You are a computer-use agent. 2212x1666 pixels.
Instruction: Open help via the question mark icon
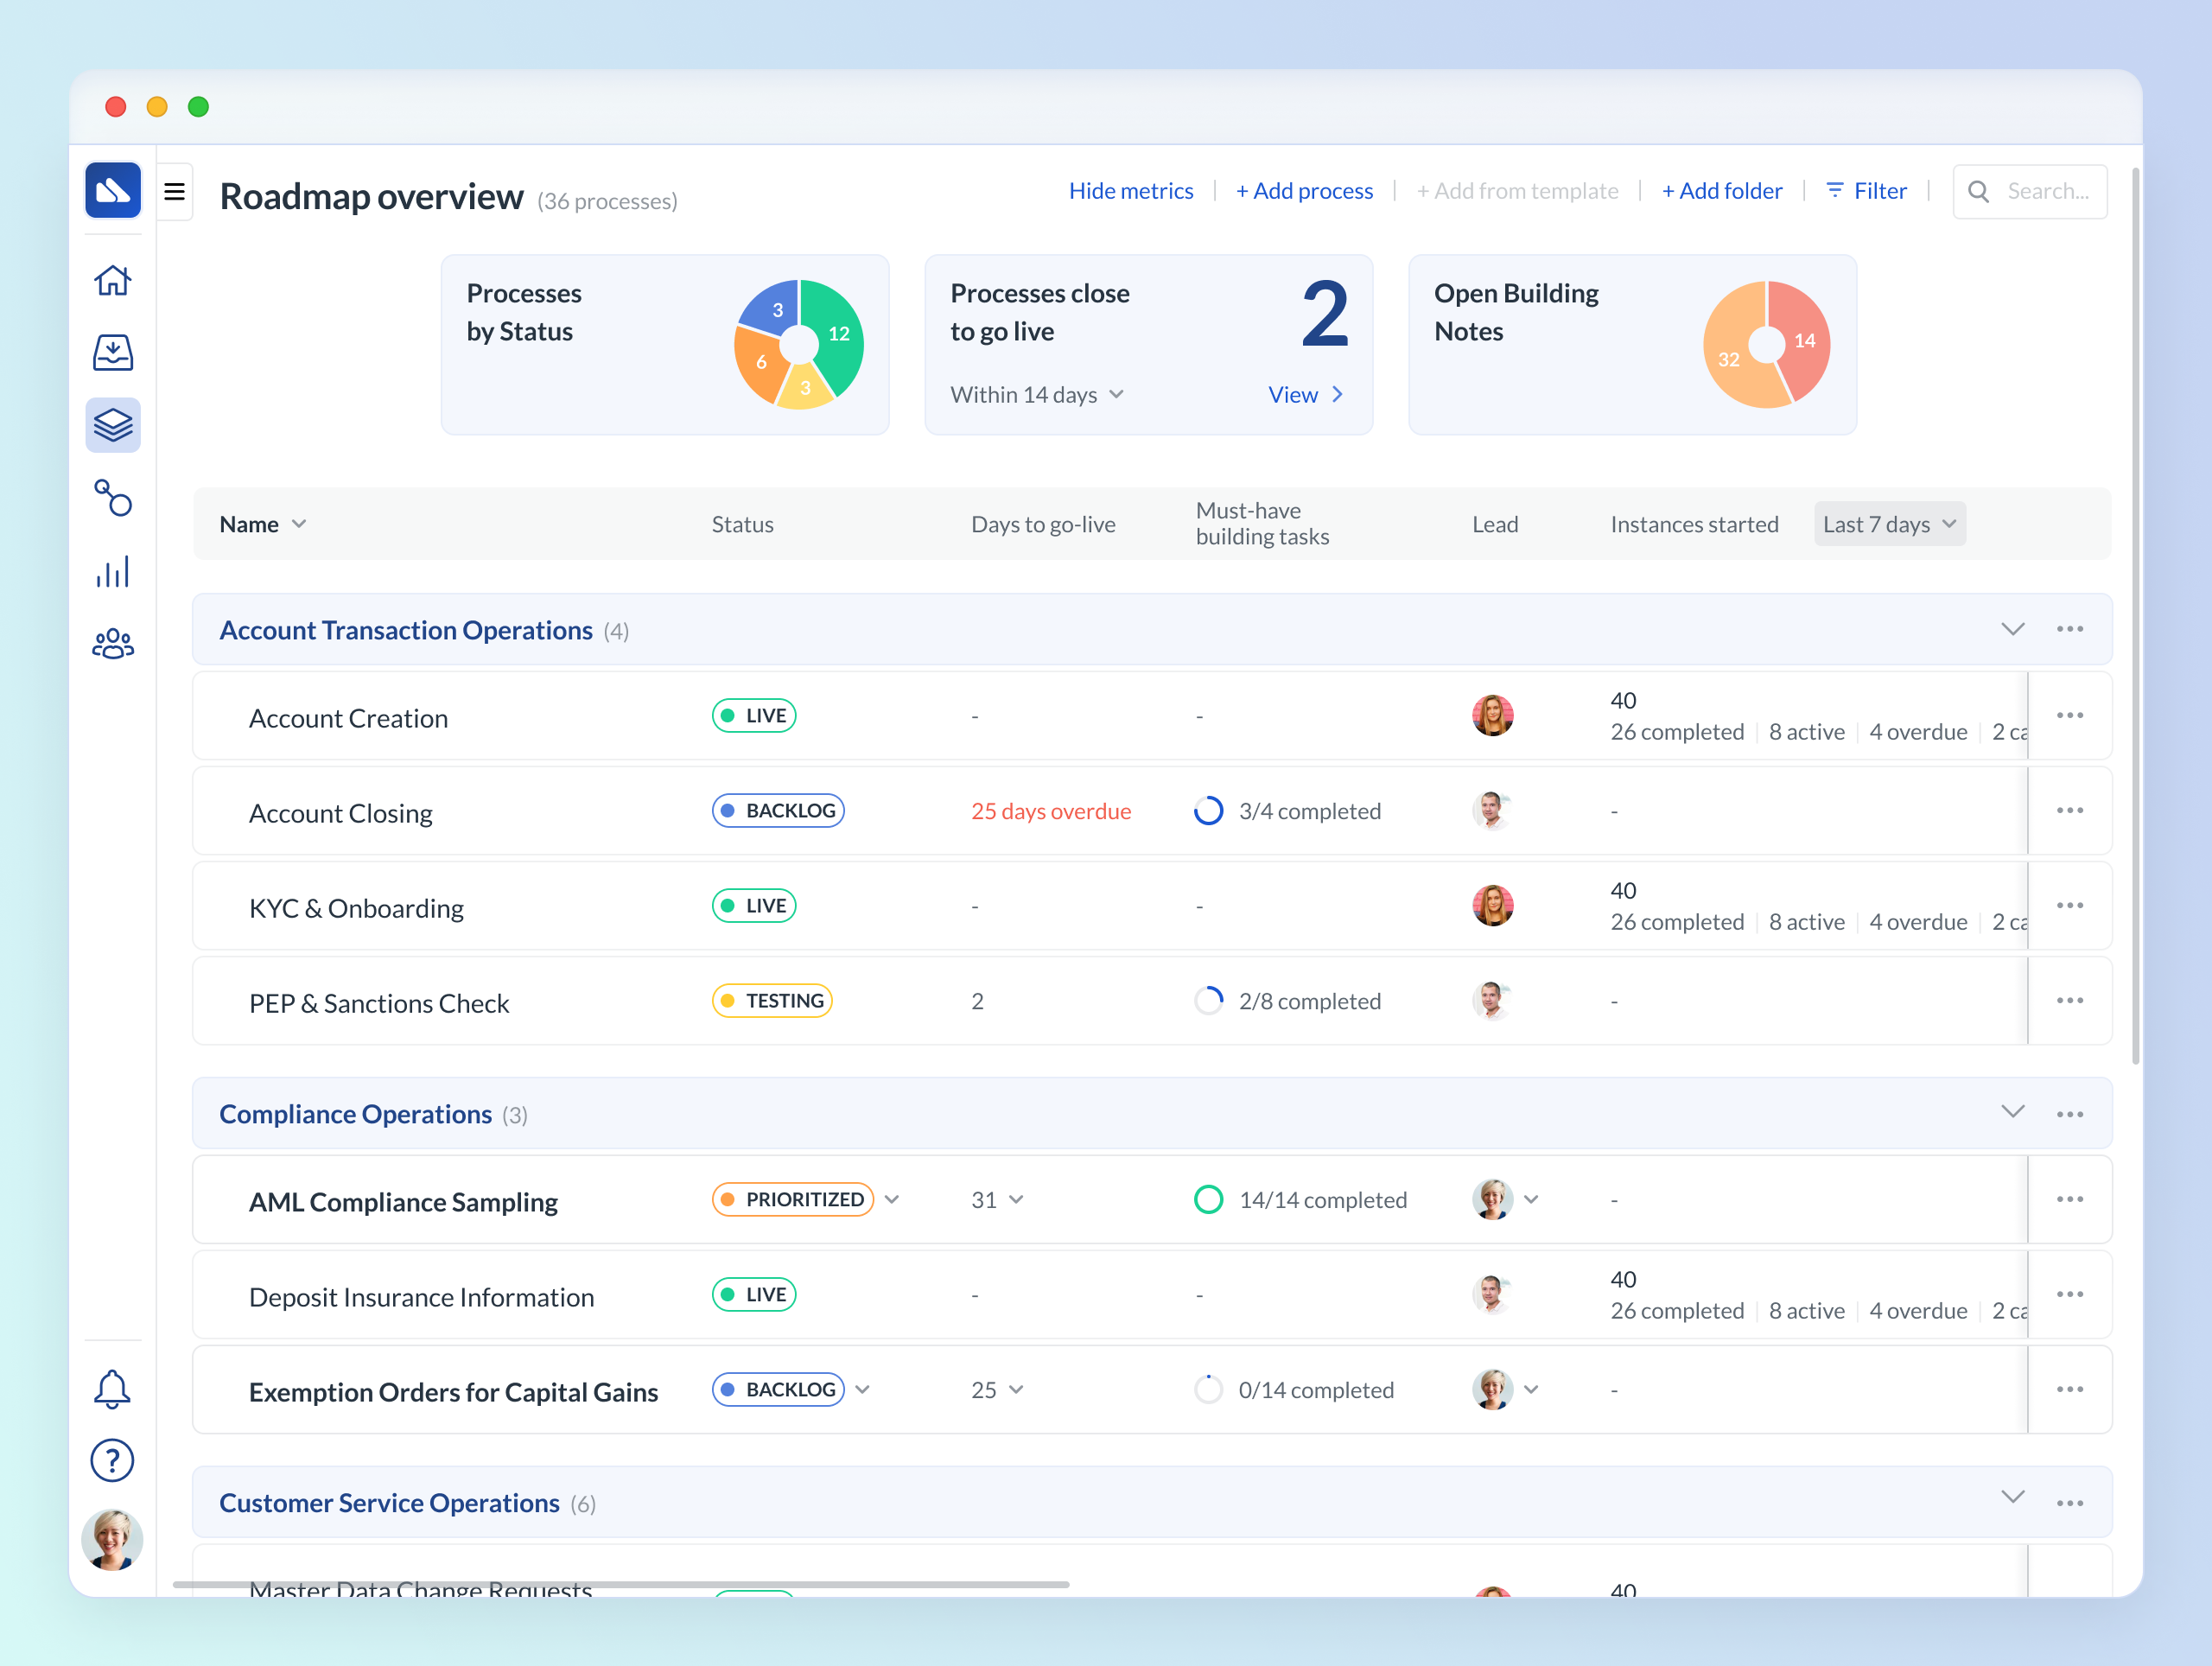(x=113, y=1460)
